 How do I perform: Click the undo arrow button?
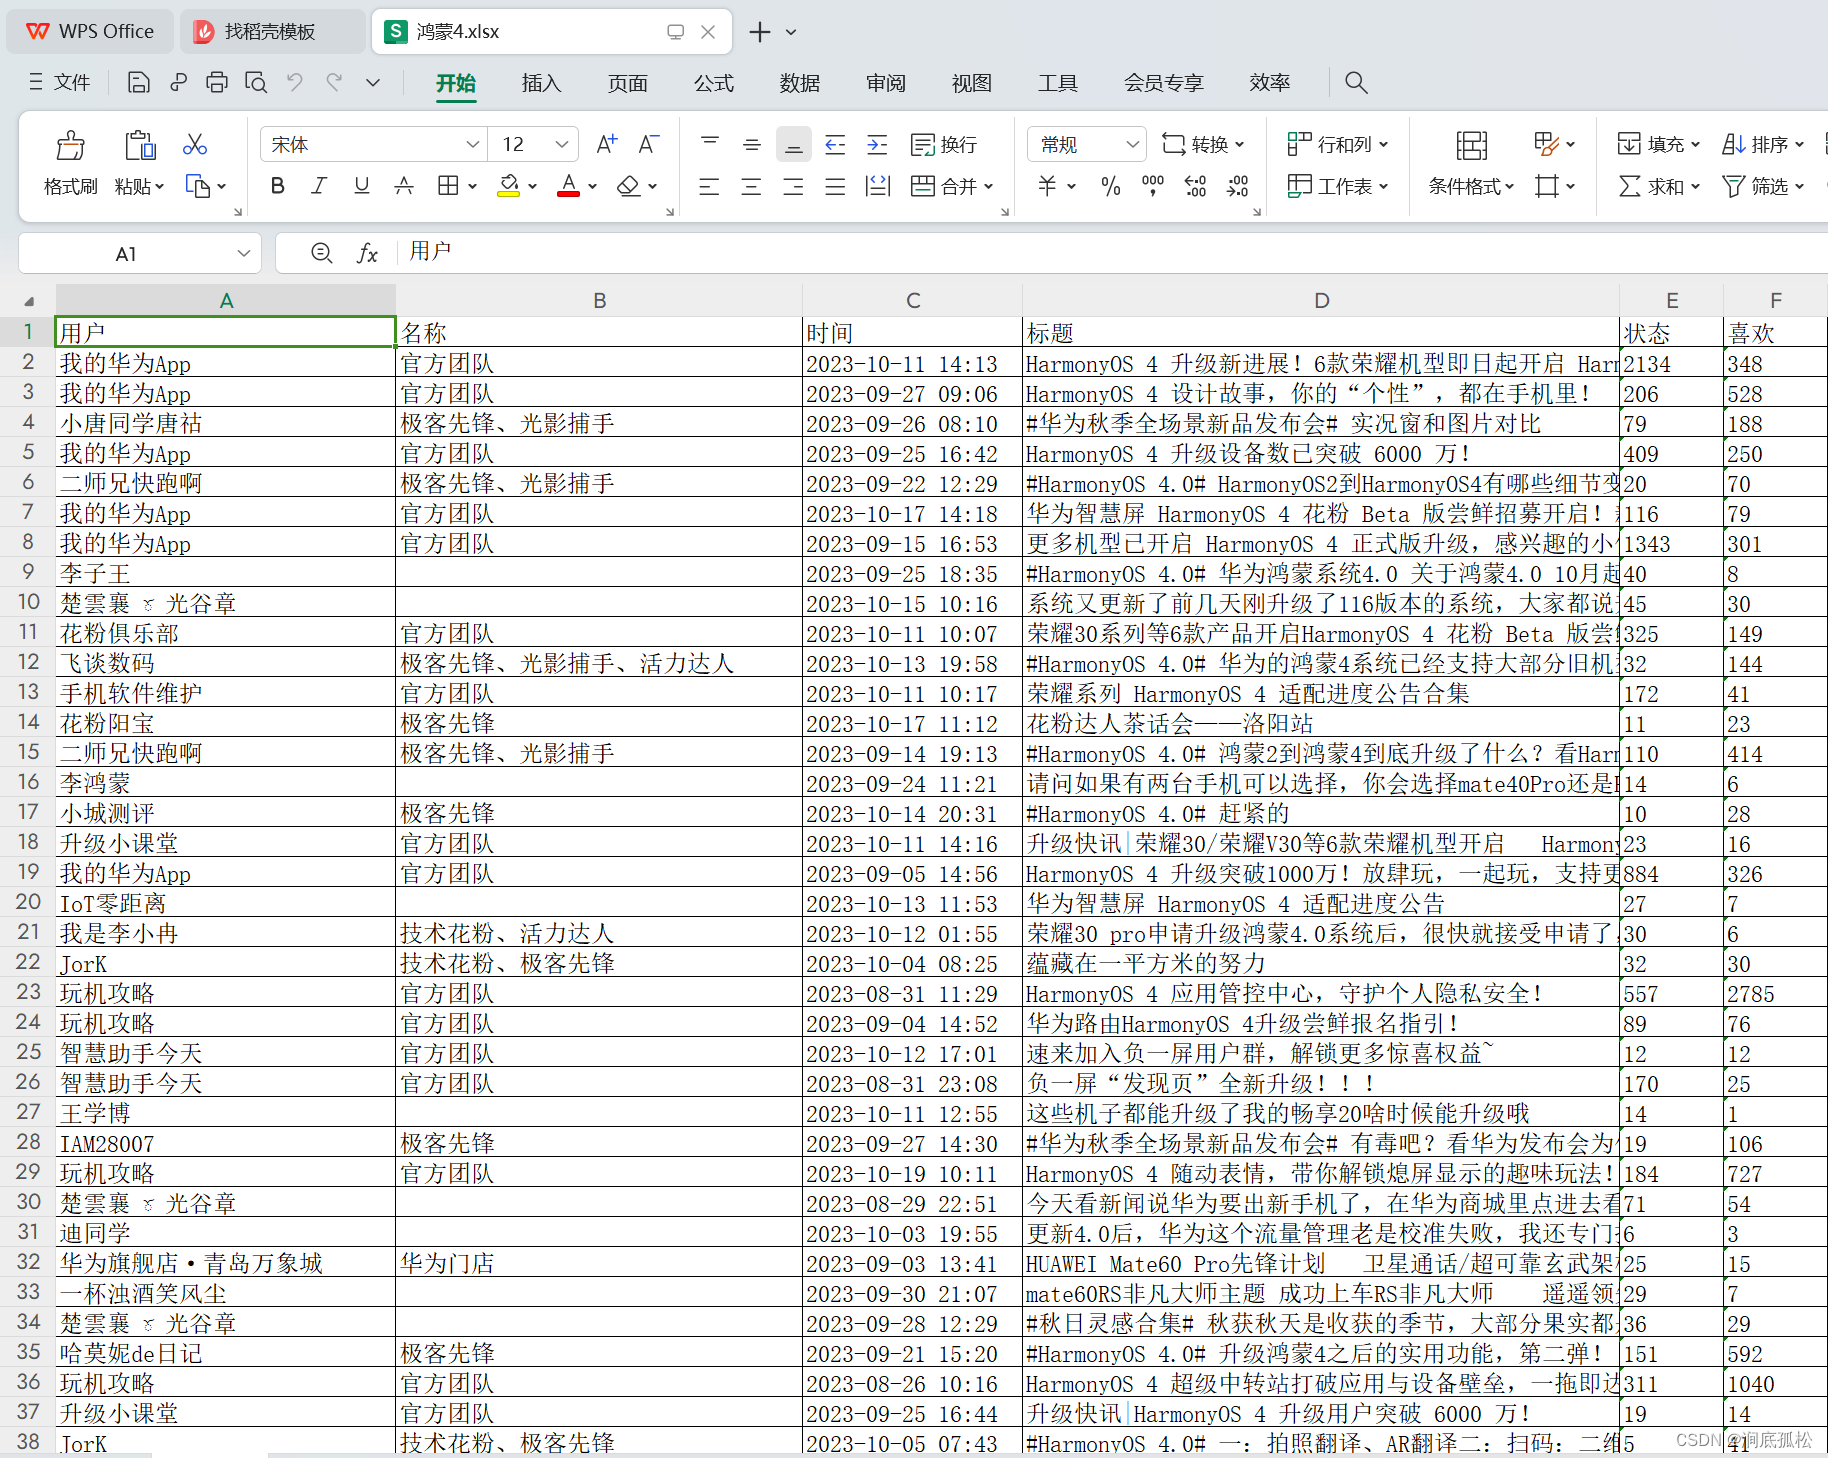(293, 82)
